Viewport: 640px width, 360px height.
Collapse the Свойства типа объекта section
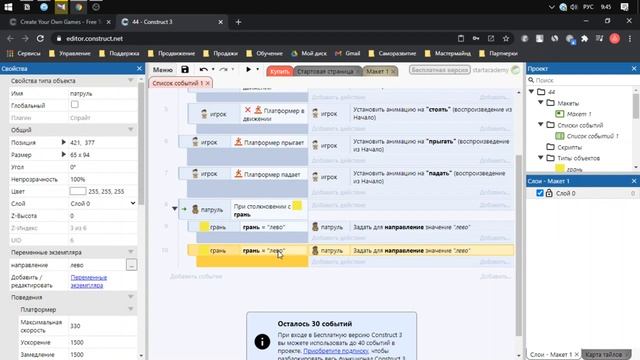pyautogui.click(x=131, y=80)
